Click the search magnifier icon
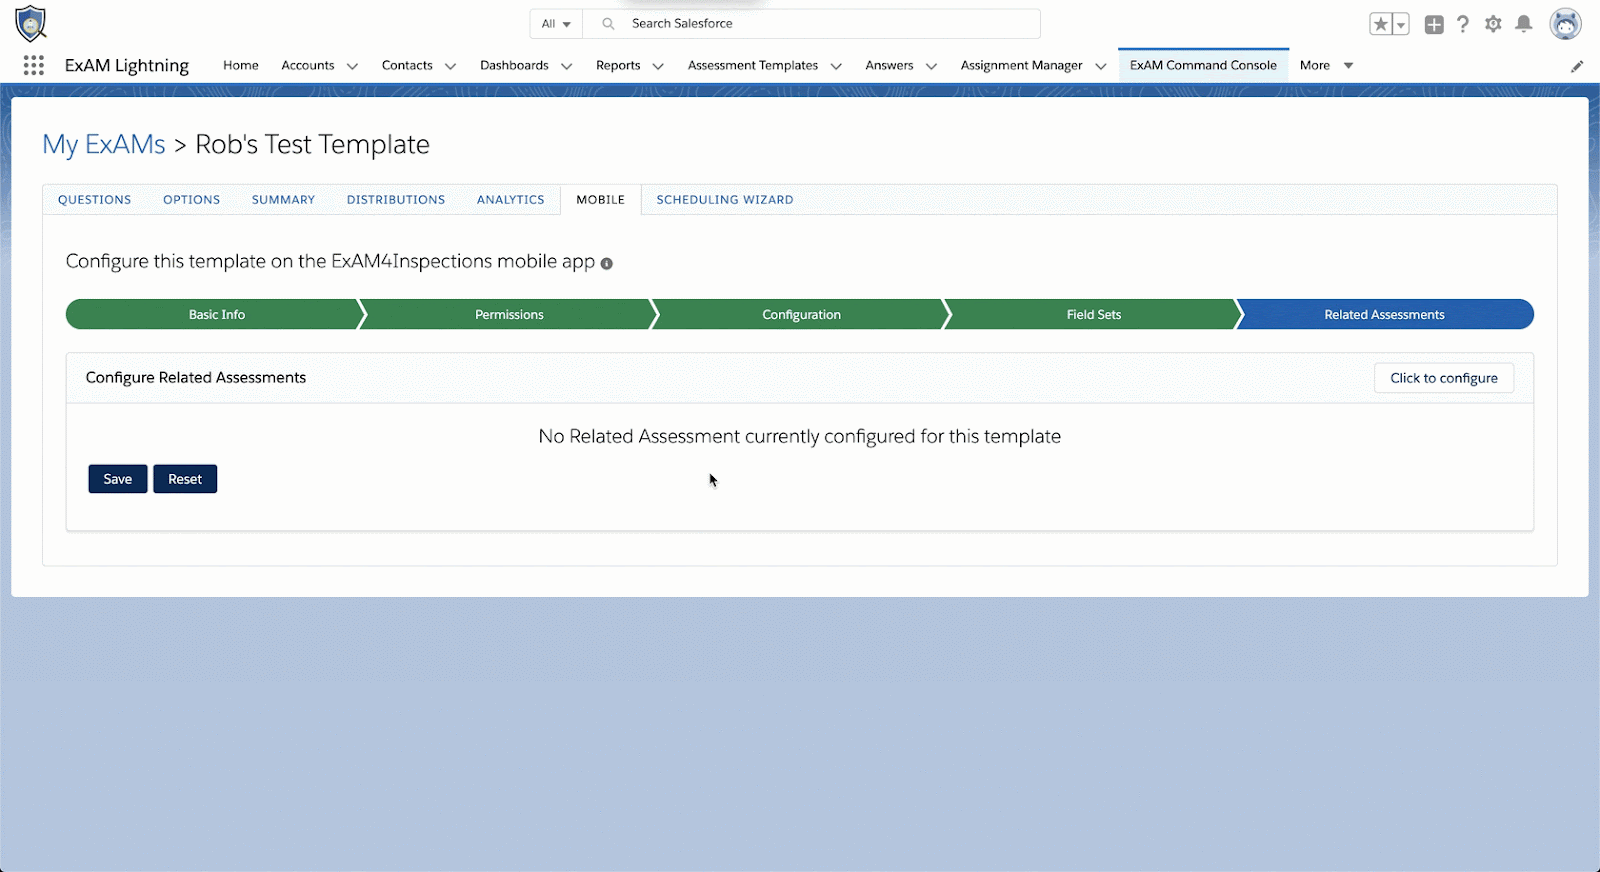 click(608, 24)
